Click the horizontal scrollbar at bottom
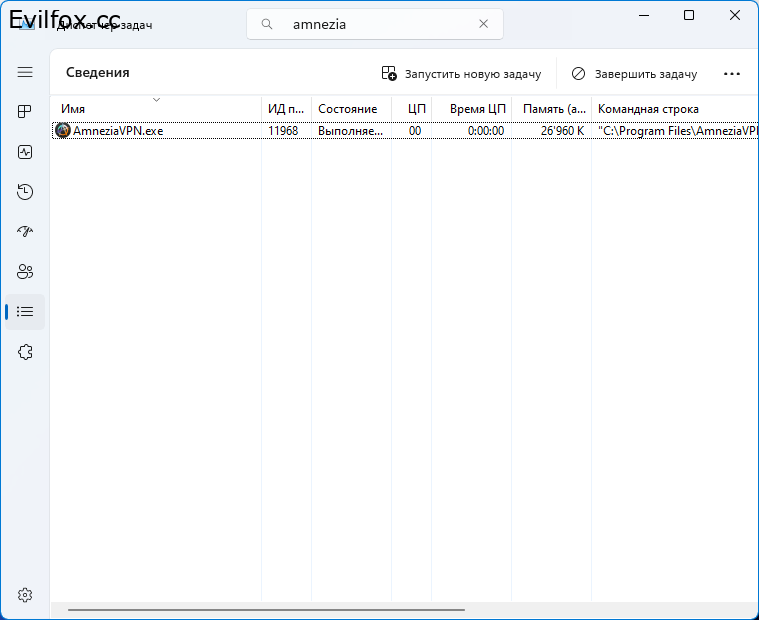Viewport: 759px width, 620px height. (x=265, y=609)
